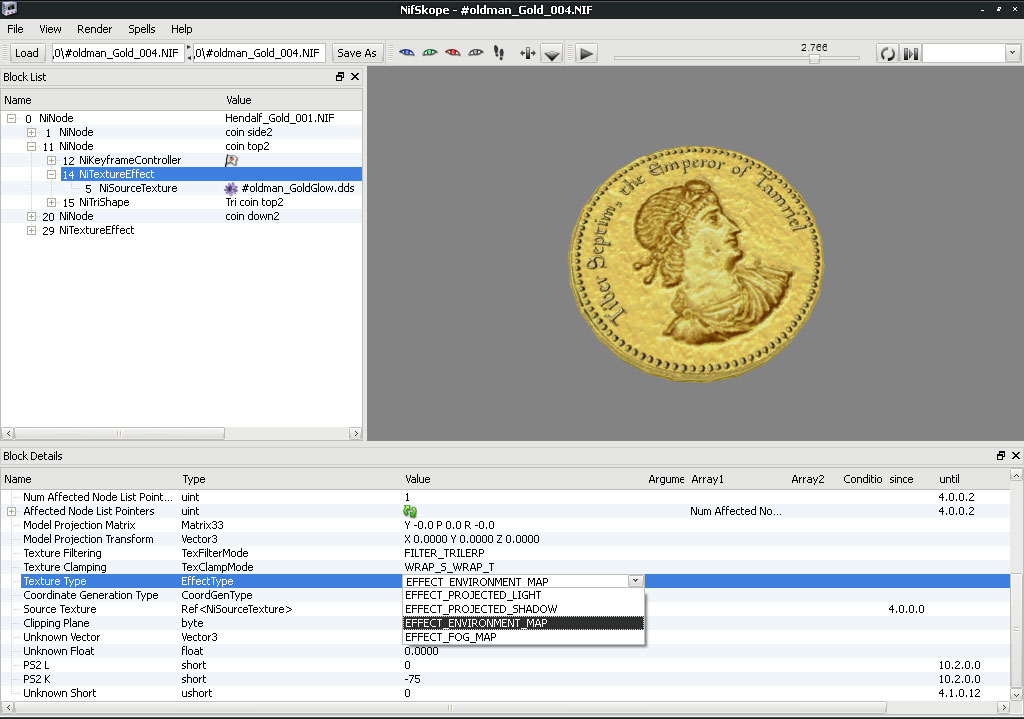Collapse the root 0 NiNode
The image size is (1024, 719).
11,118
